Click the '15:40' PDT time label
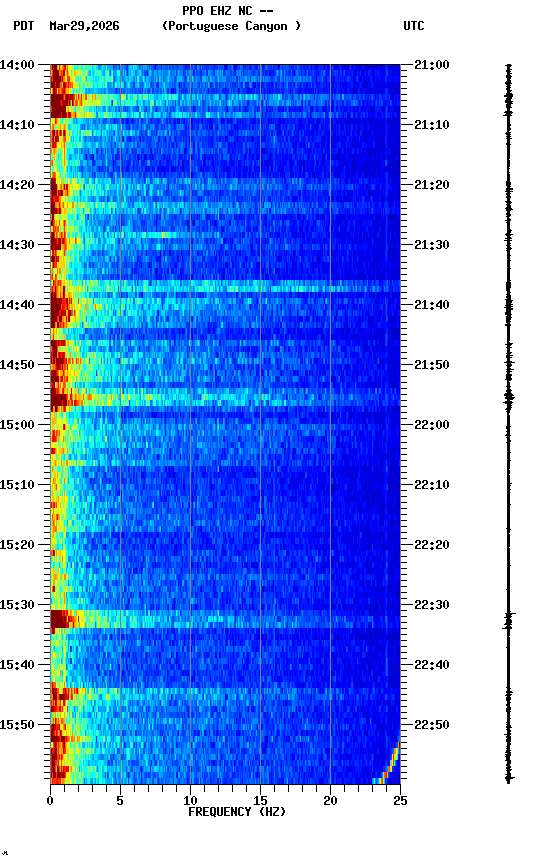The width and height of the screenshot is (552, 864). [17, 665]
